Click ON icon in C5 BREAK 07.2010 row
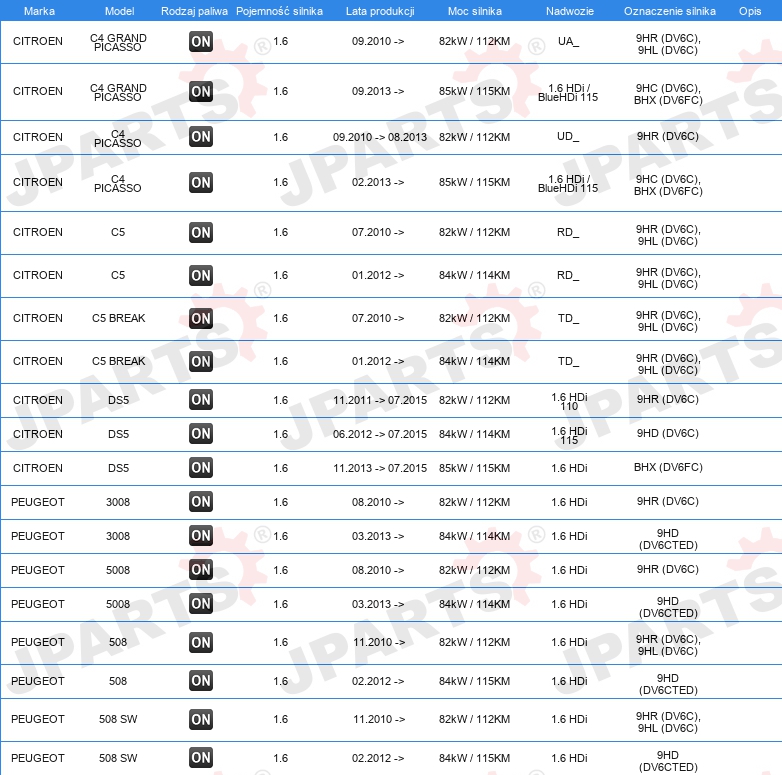Viewport: 782px width, 775px height. [x=201, y=318]
